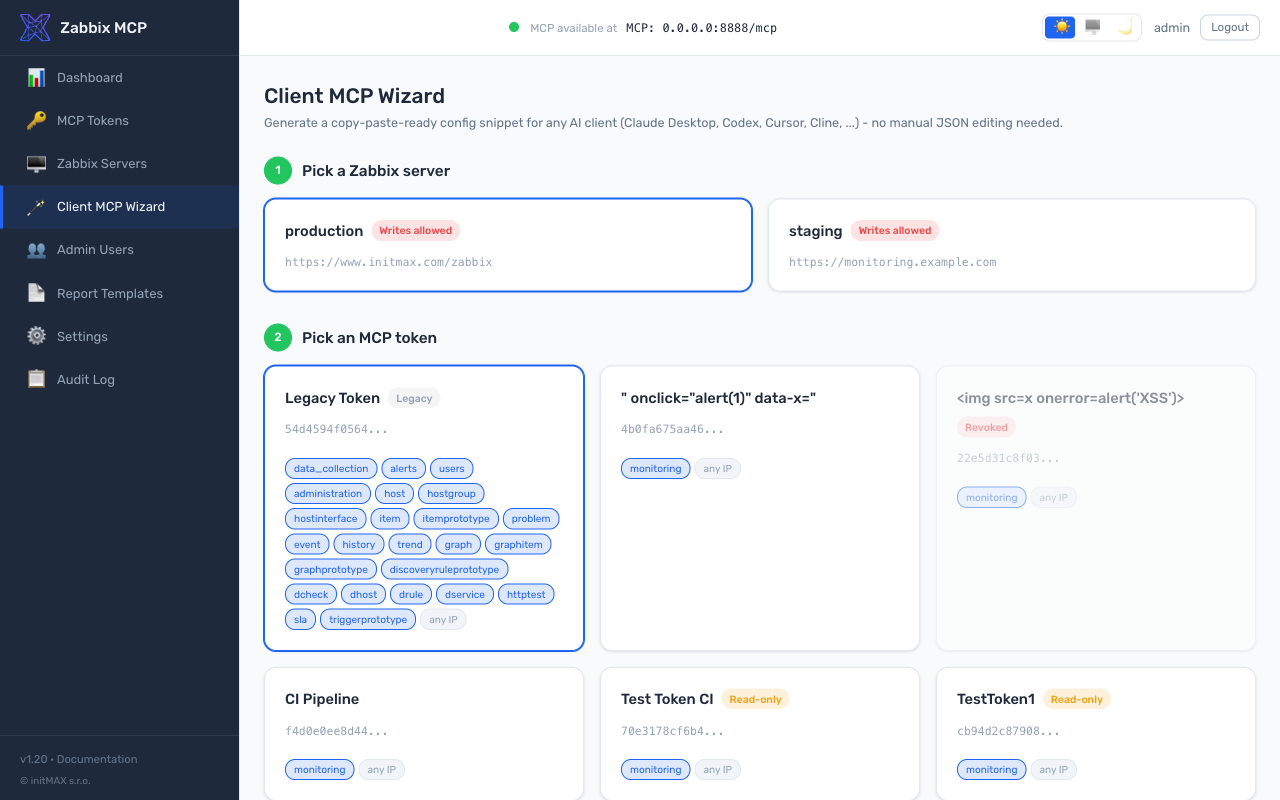Click the httptest scope tag

(526, 594)
